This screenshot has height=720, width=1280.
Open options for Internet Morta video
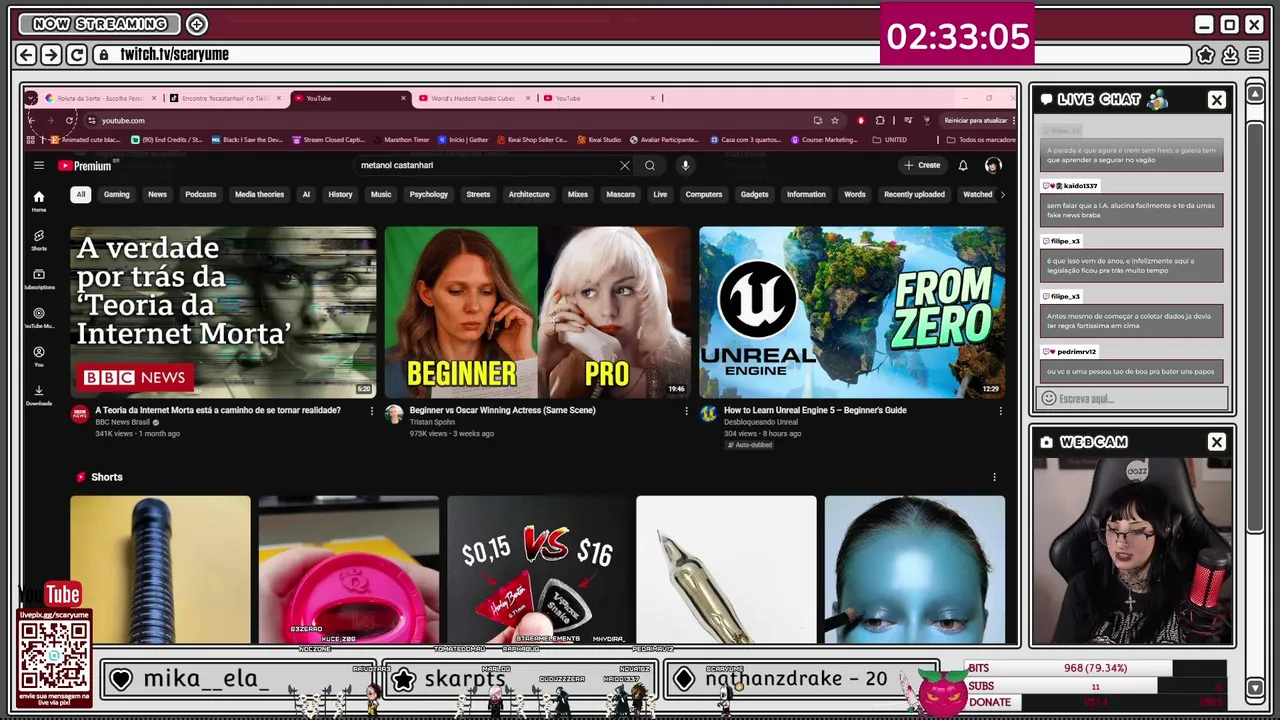coord(372,411)
